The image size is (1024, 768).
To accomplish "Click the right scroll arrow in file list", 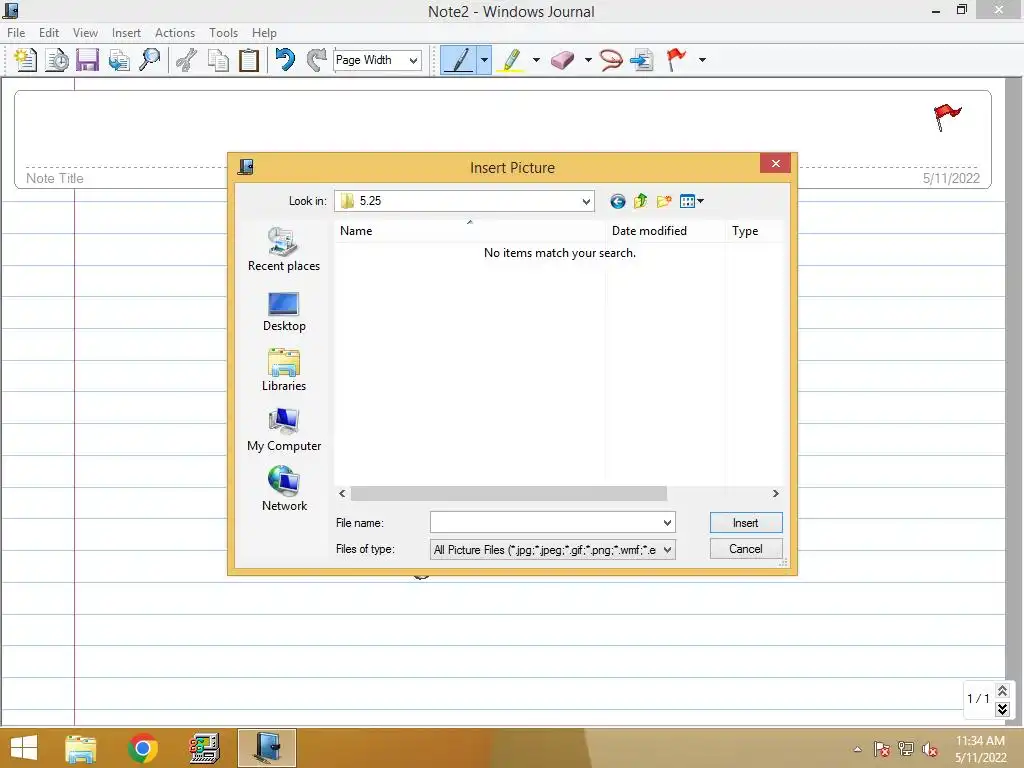I will coord(775,494).
